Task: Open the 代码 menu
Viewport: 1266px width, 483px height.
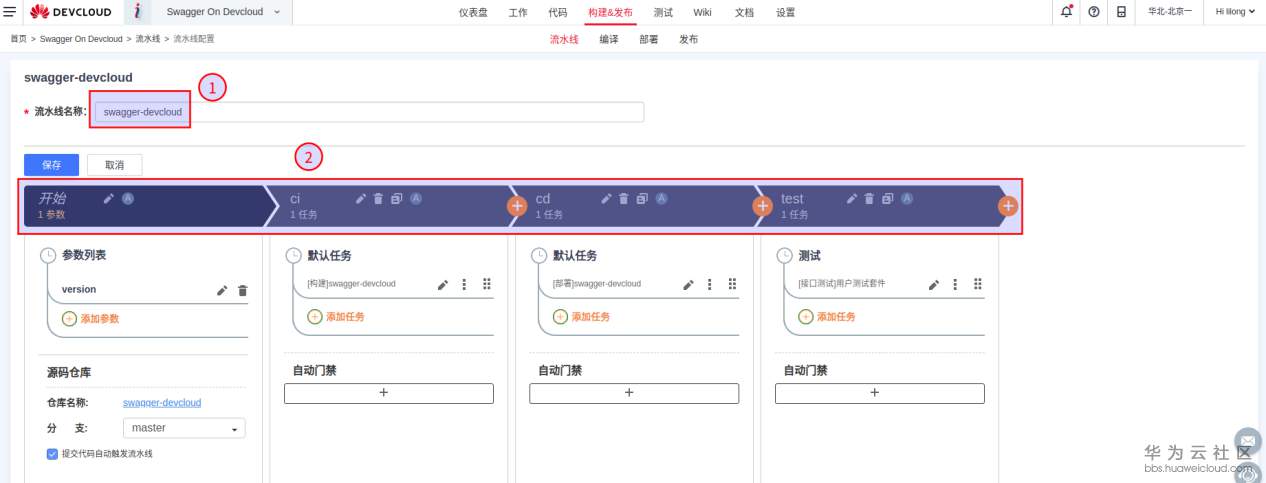Action: click(558, 12)
